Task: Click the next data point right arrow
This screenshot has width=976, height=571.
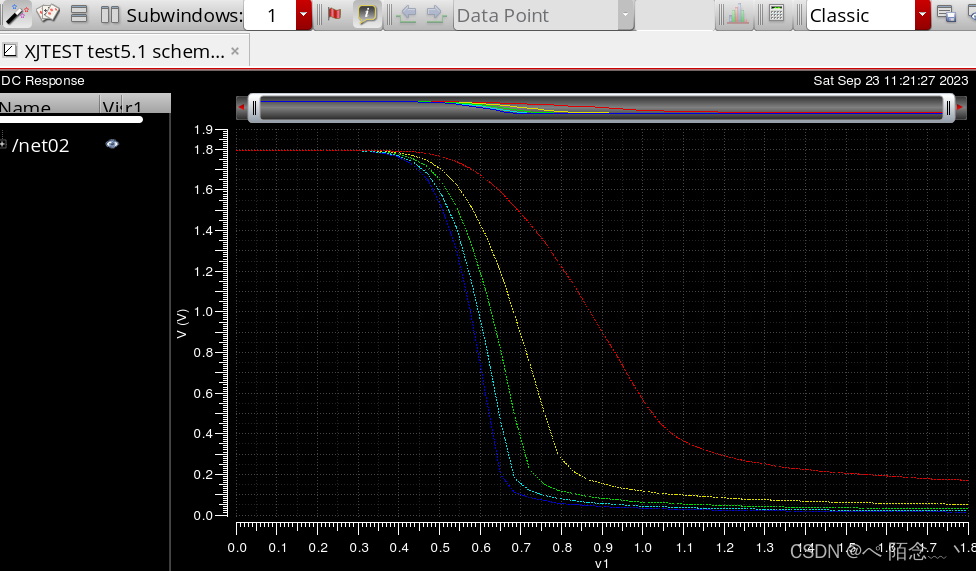Action: point(436,14)
